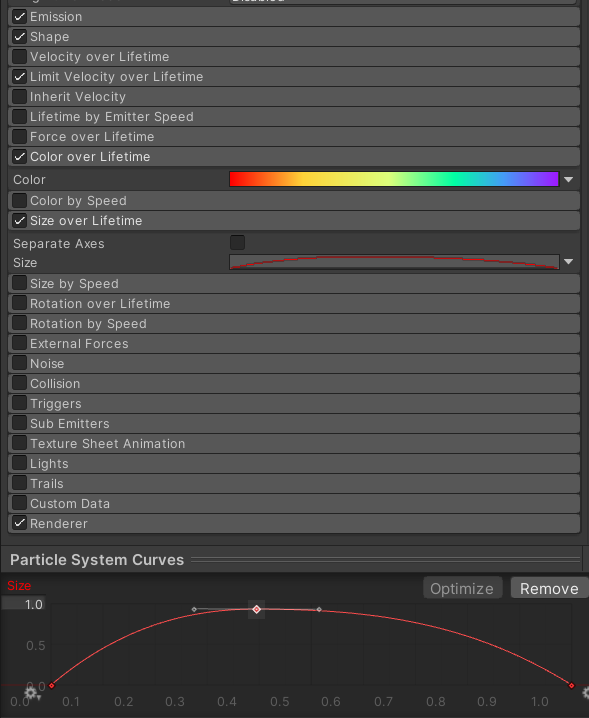The width and height of the screenshot is (589, 718).
Task: Uncheck the Renderer module checkbox
Action: click(x=19, y=523)
